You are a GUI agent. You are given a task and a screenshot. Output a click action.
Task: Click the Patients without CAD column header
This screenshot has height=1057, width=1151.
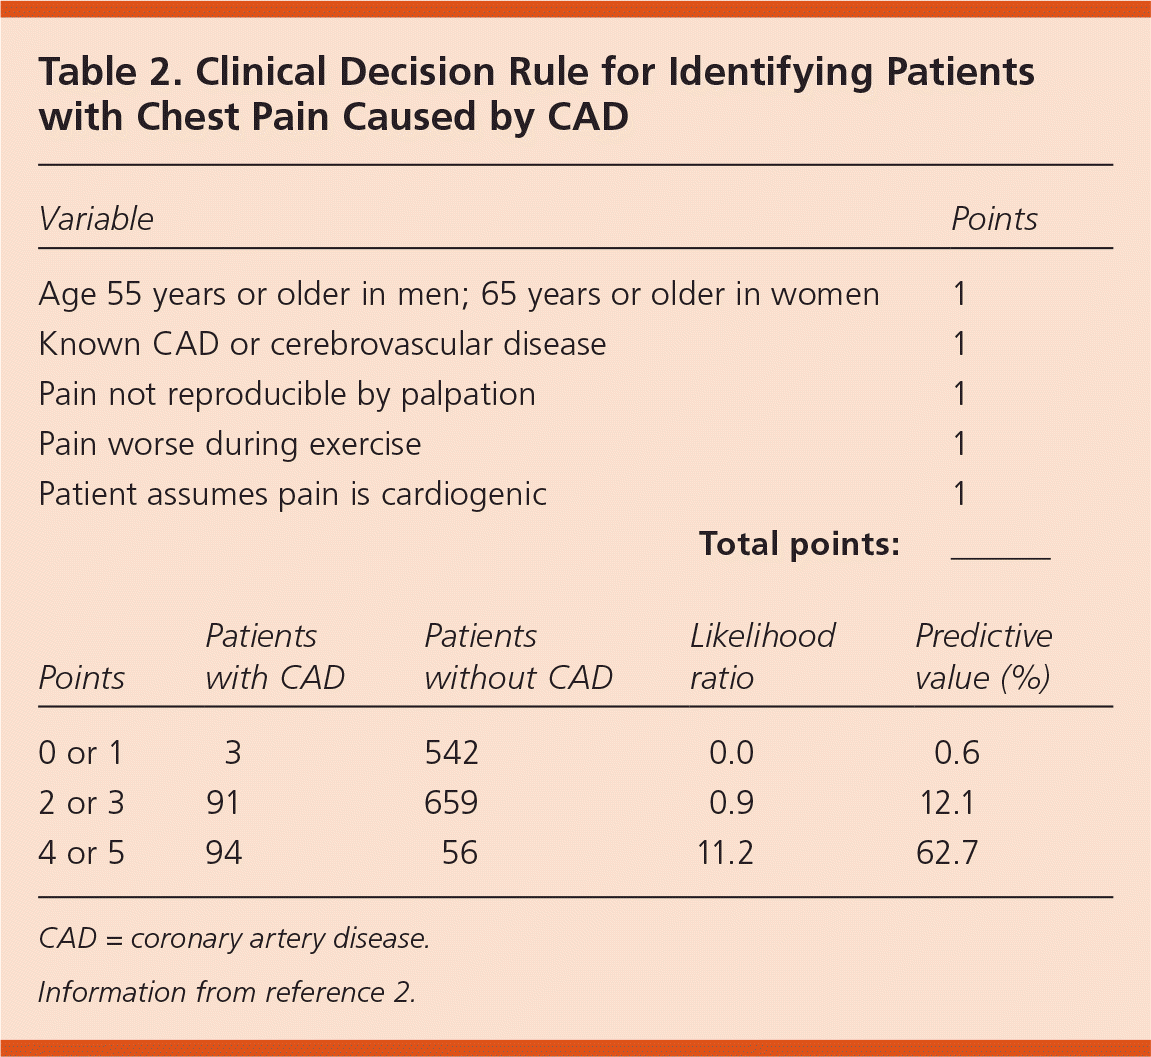click(518, 656)
